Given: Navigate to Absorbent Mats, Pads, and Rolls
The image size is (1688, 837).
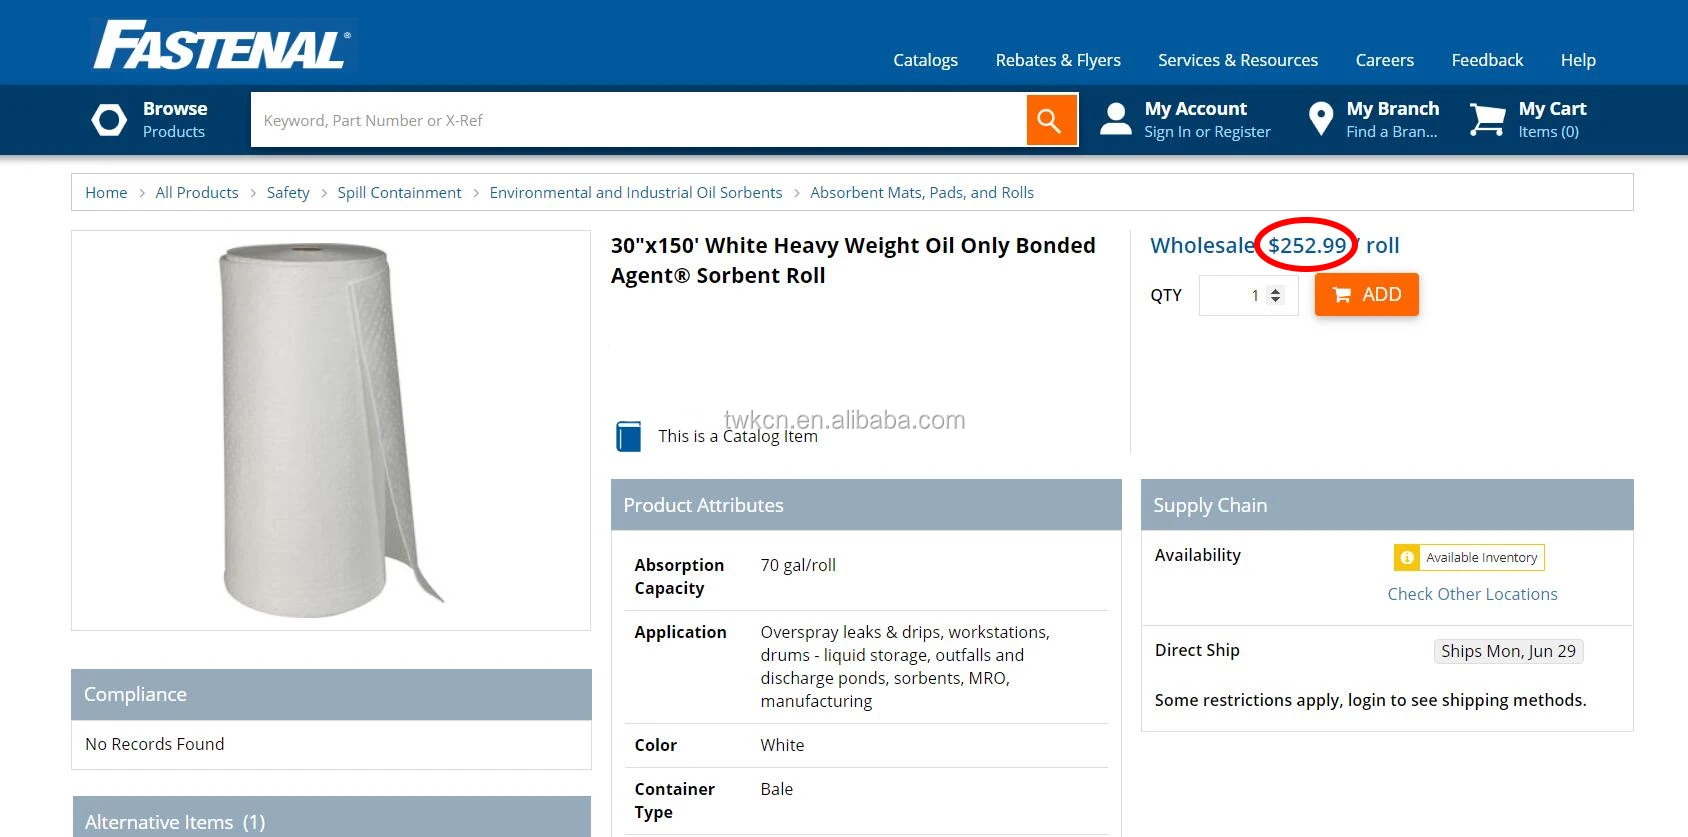Looking at the screenshot, I should click(x=921, y=193).
